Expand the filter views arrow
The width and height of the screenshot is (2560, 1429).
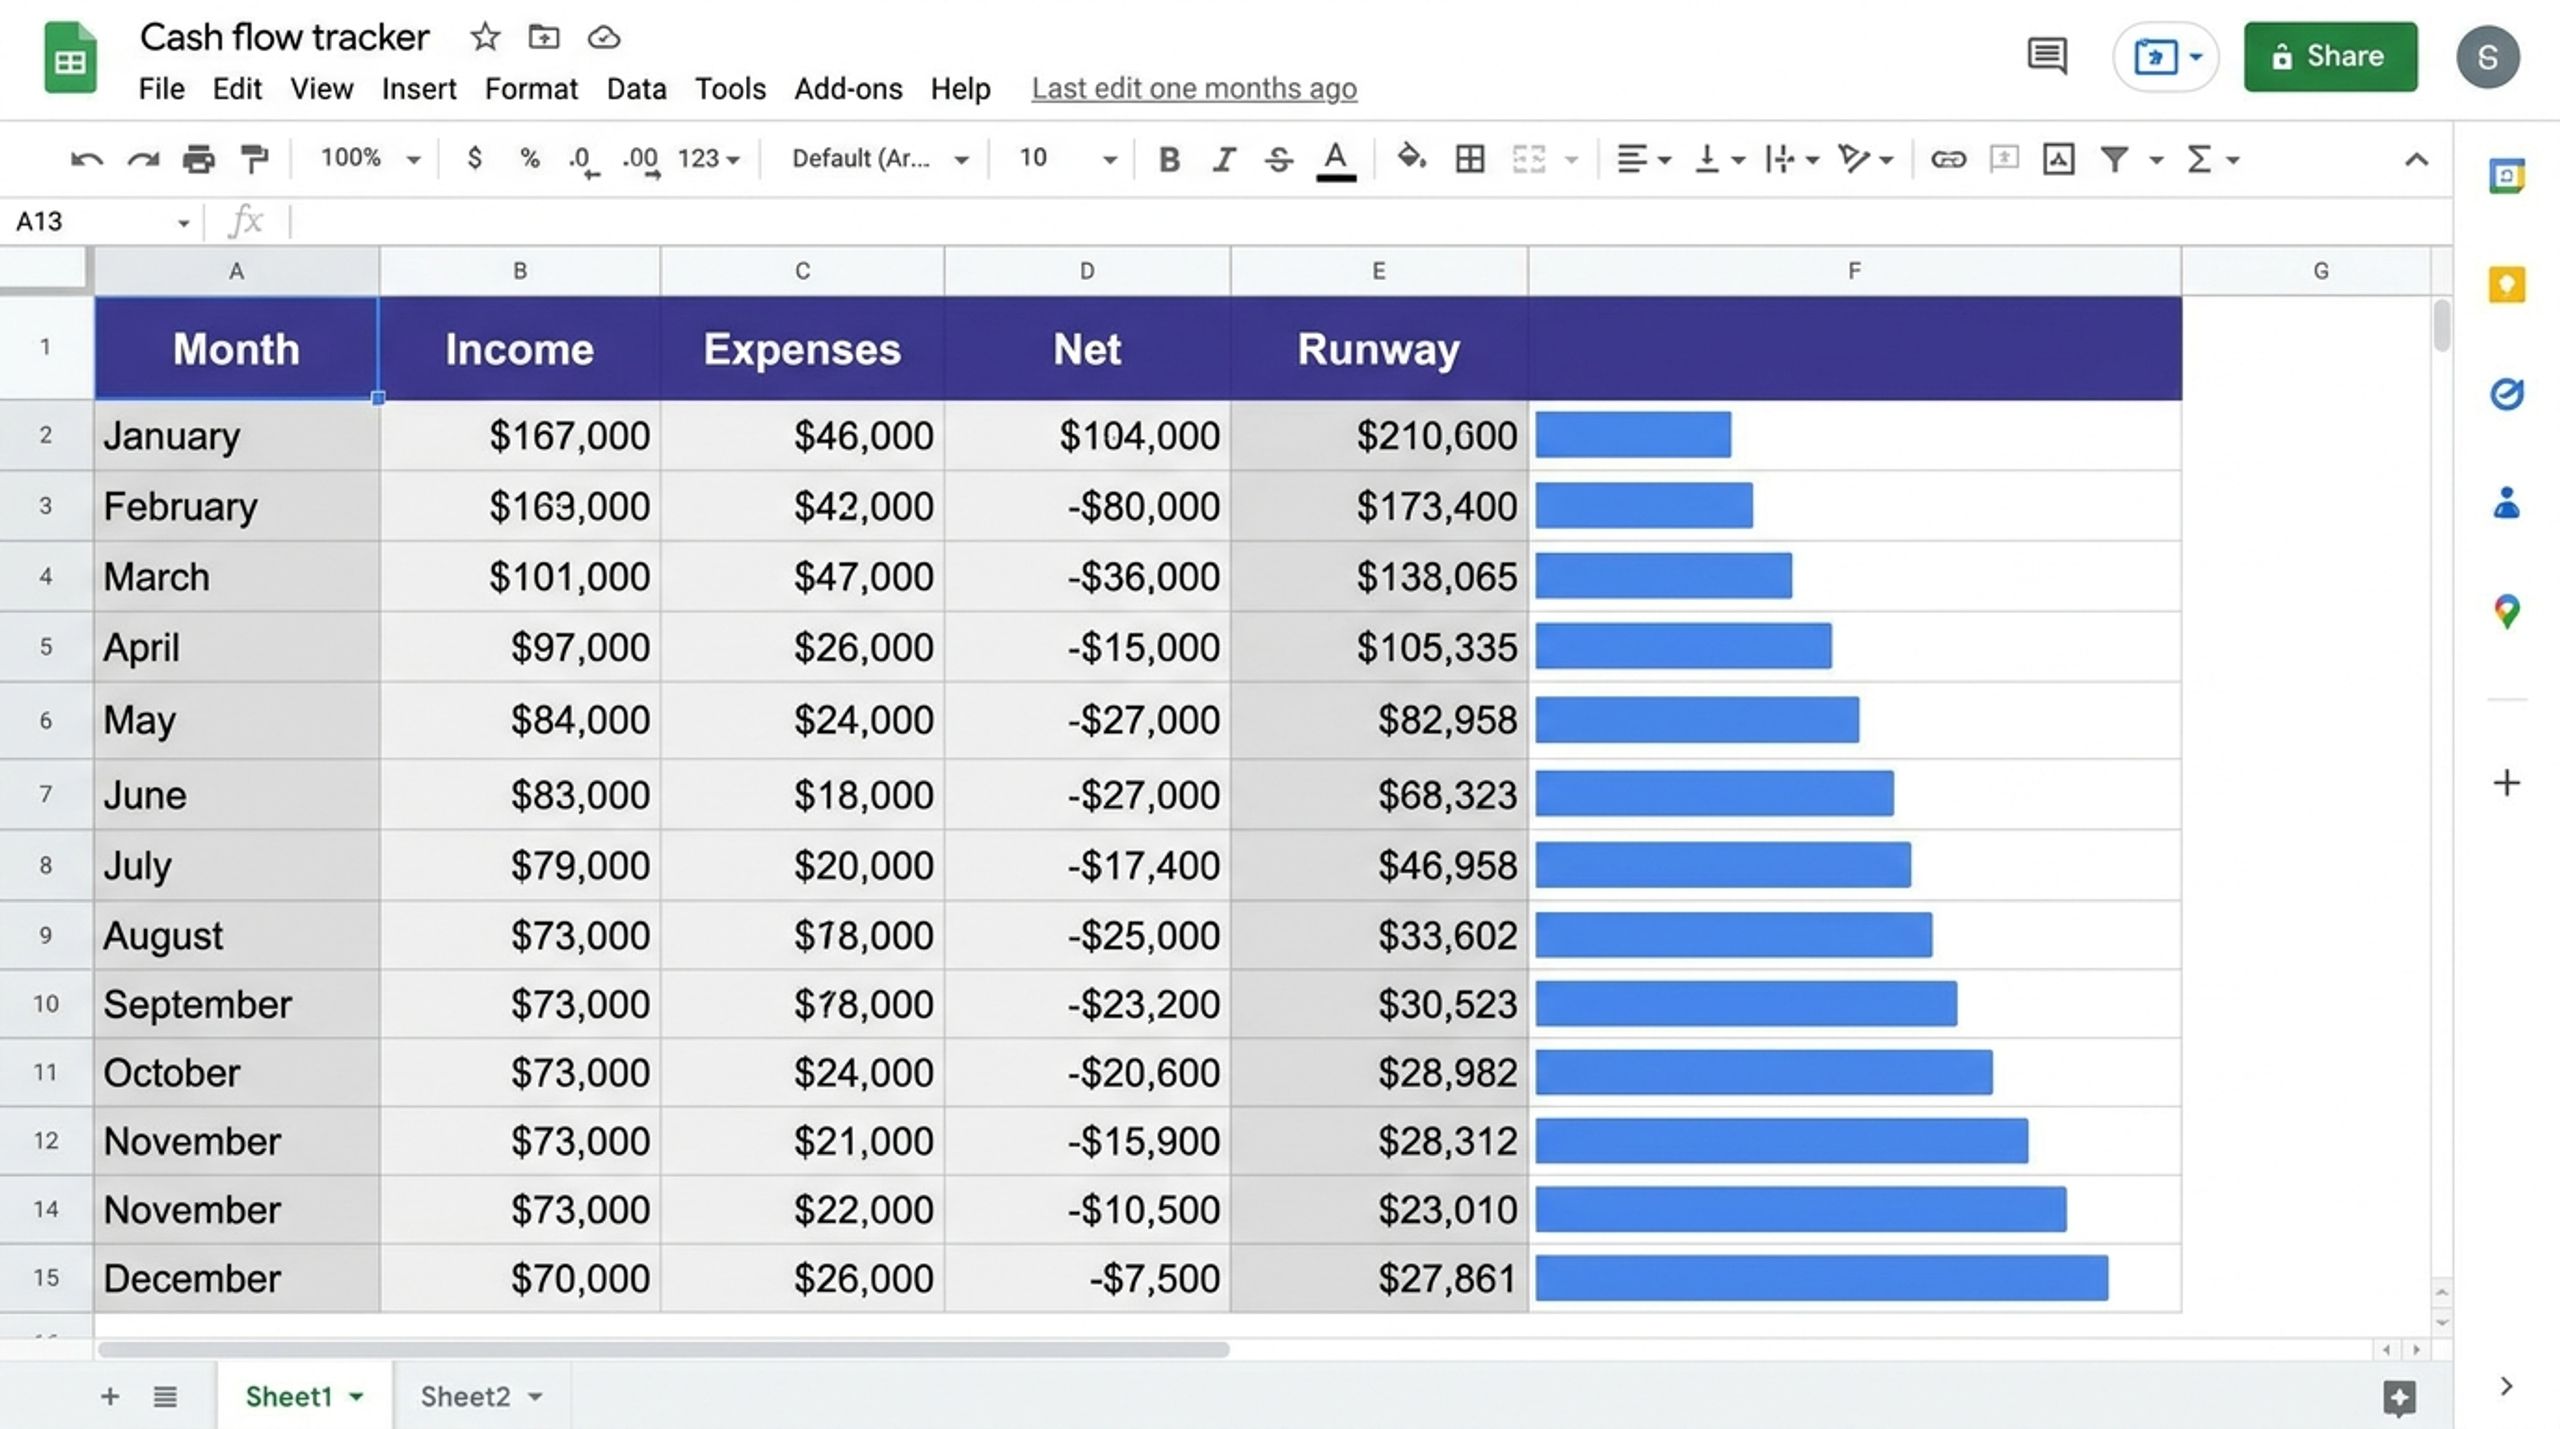(2156, 160)
